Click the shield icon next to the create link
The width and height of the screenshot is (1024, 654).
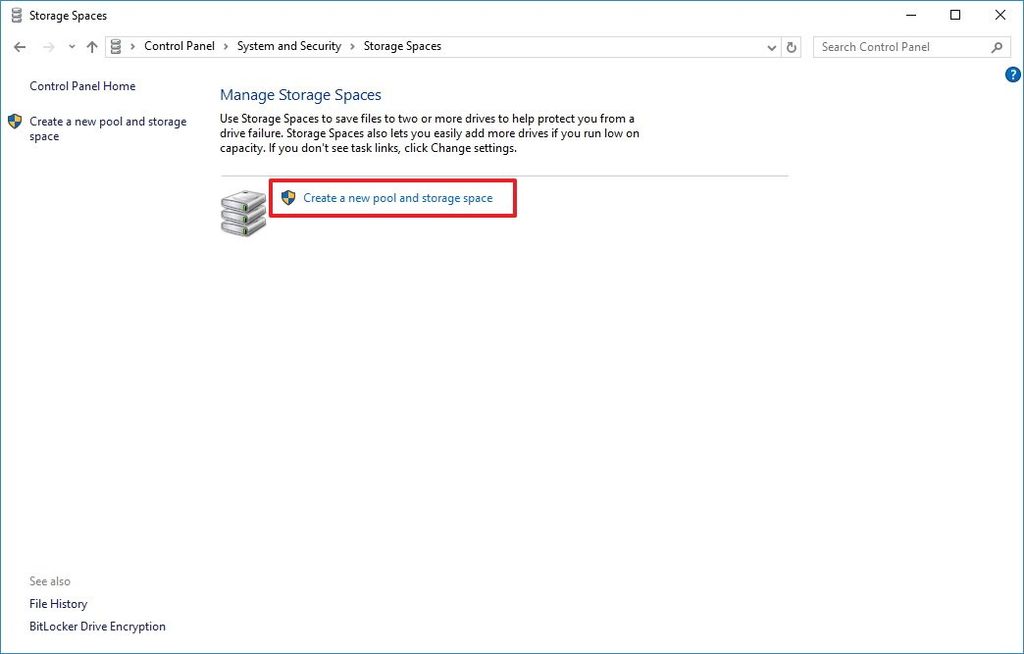(x=289, y=197)
